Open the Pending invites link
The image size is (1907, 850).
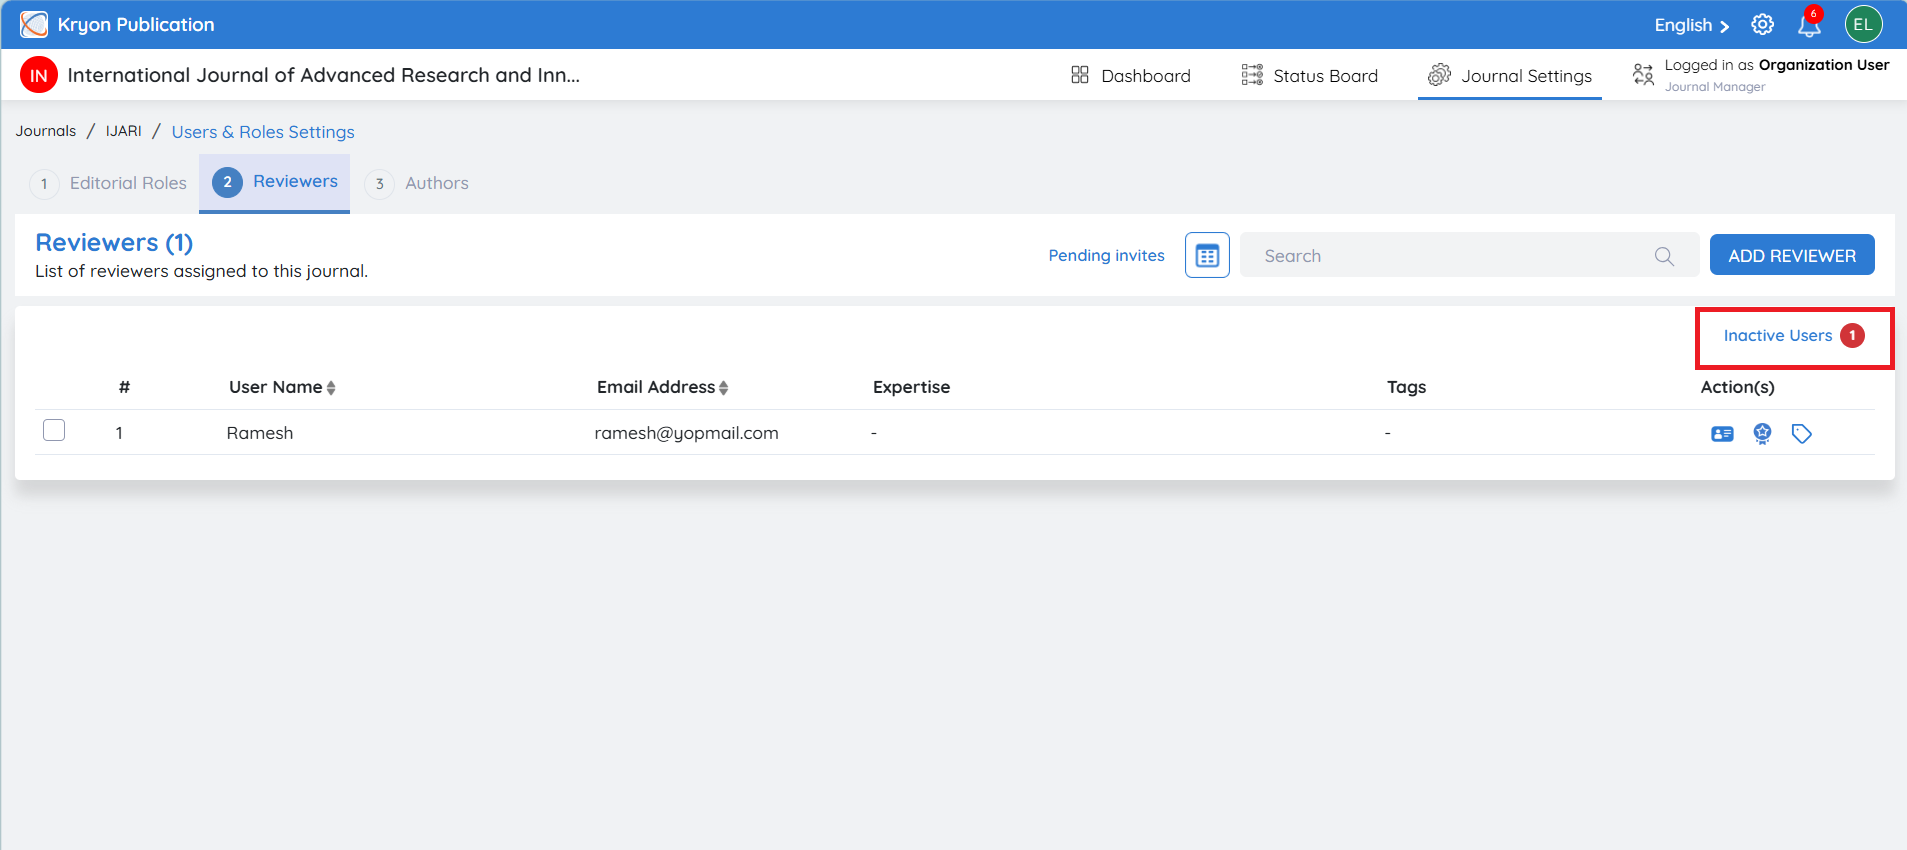[x=1106, y=255]
